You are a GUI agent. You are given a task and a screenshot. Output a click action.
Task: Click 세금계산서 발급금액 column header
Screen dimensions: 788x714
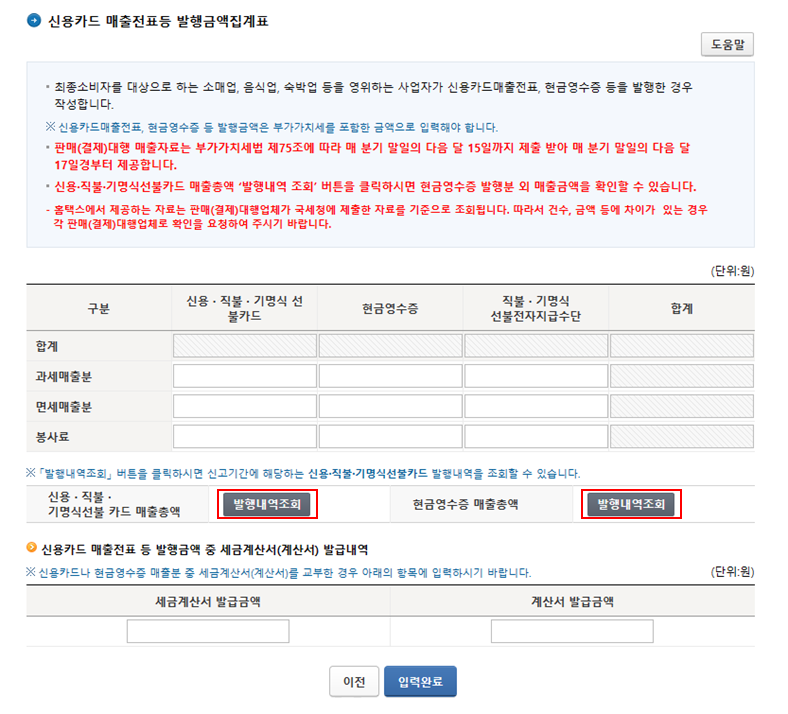tap(208, 601)
